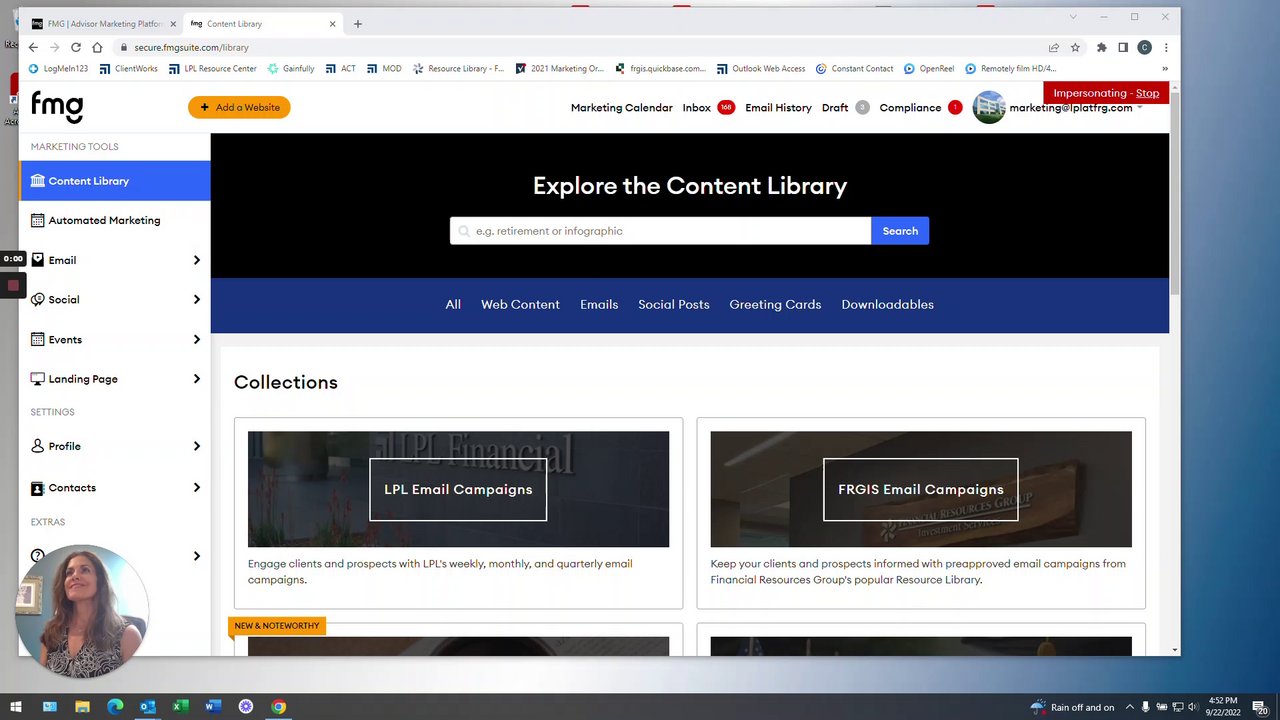Viewport: 1280px width, 720px height.
Task: Open Email History
Action: tap(778, 108)
